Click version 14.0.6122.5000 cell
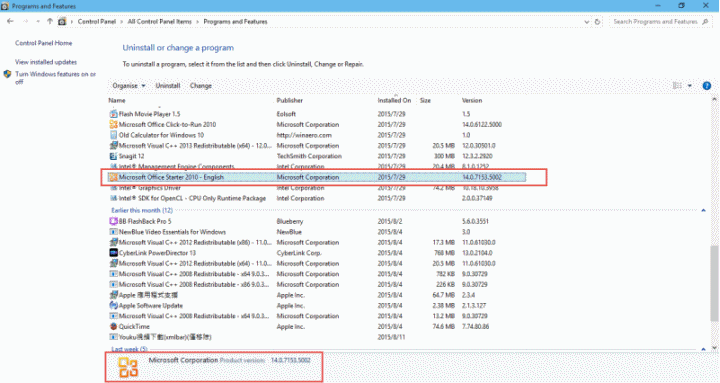Image resolution: width=720 pixels, height=383 pixels. [x=482, y=124]
